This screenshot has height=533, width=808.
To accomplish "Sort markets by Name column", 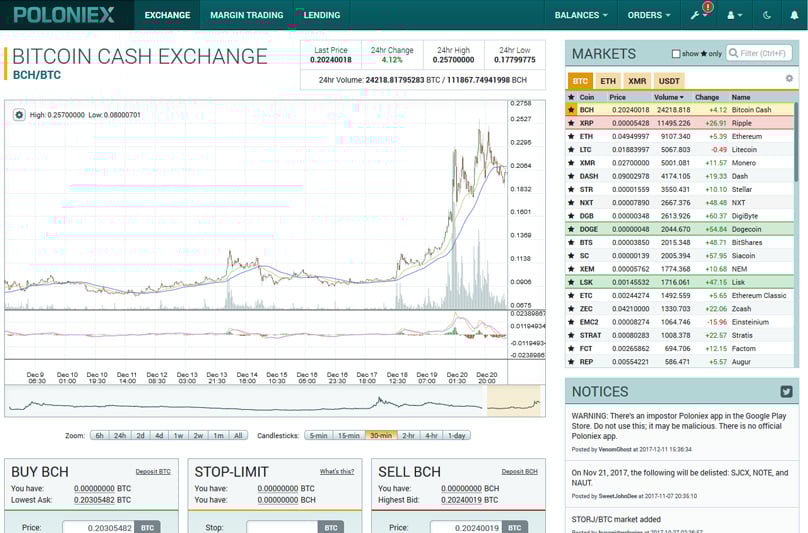I will [741, 97].
